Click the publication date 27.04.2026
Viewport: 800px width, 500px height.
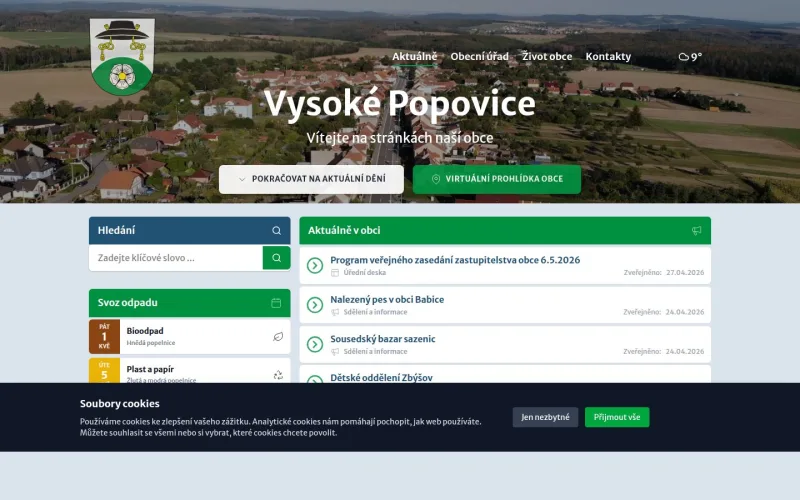[685, 272]
